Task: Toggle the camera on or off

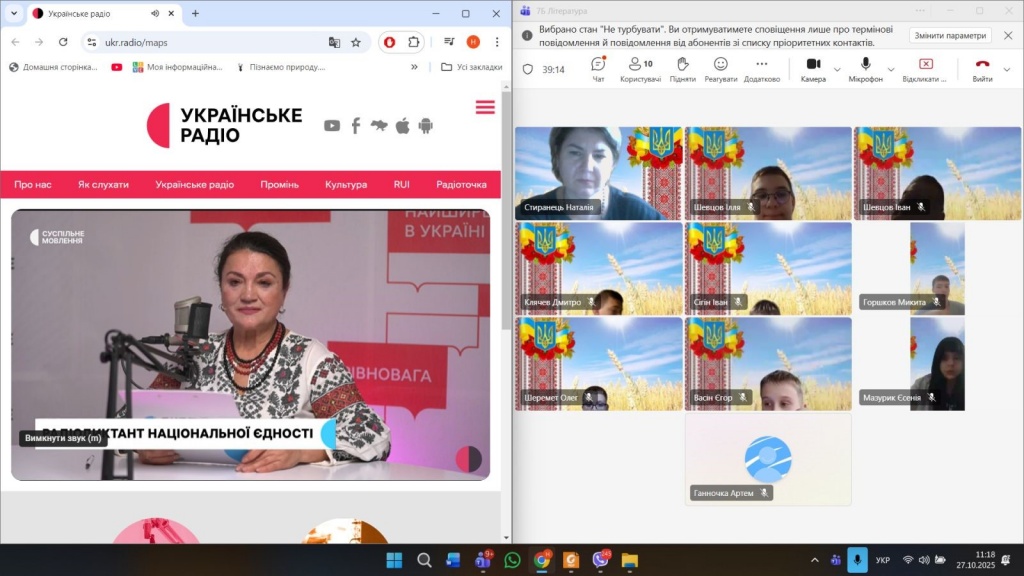Action: coord(813,67)
